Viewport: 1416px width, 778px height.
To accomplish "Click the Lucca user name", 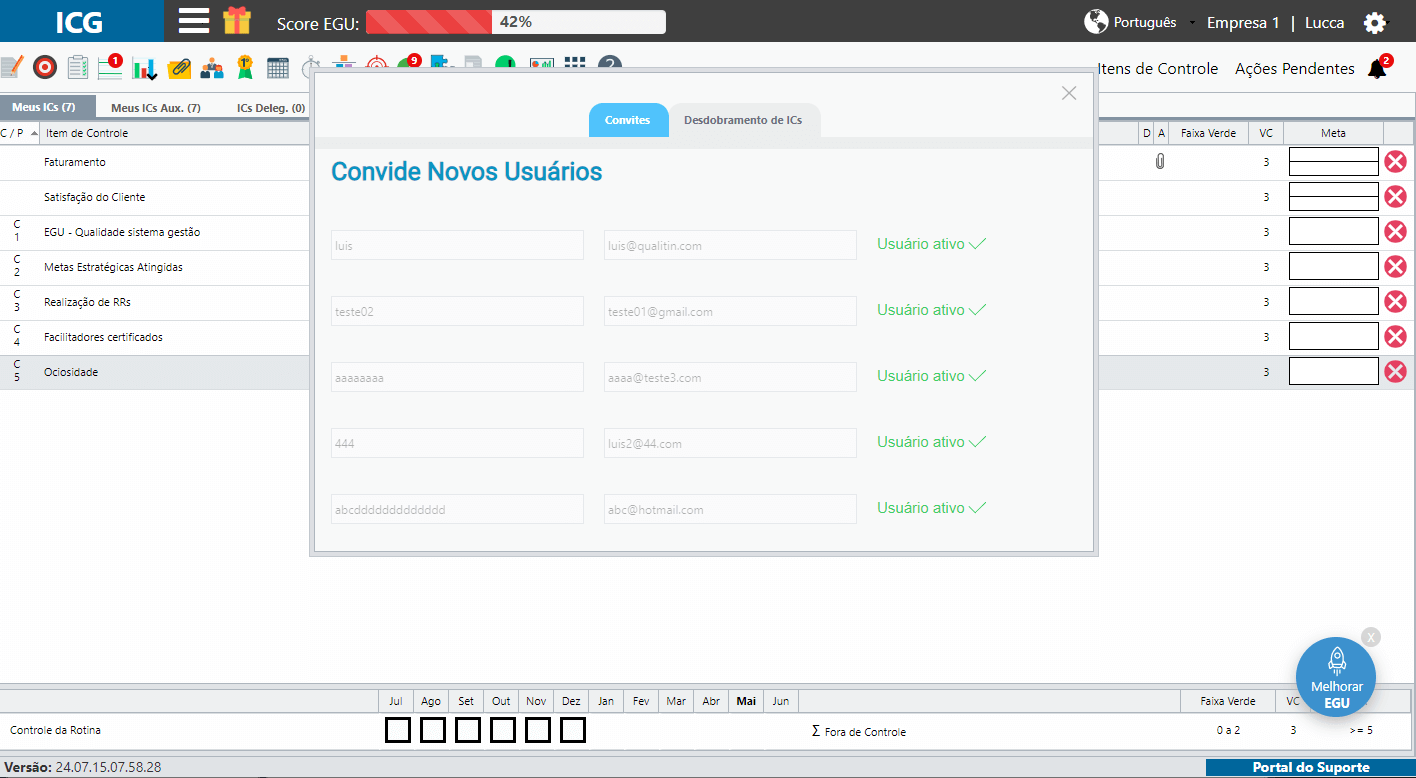I will point(1324,22).
